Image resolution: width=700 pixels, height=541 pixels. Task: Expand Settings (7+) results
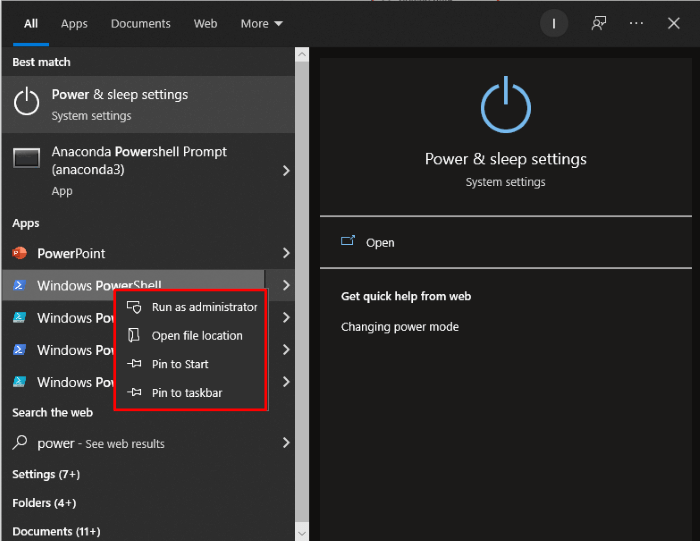point(46,474)
